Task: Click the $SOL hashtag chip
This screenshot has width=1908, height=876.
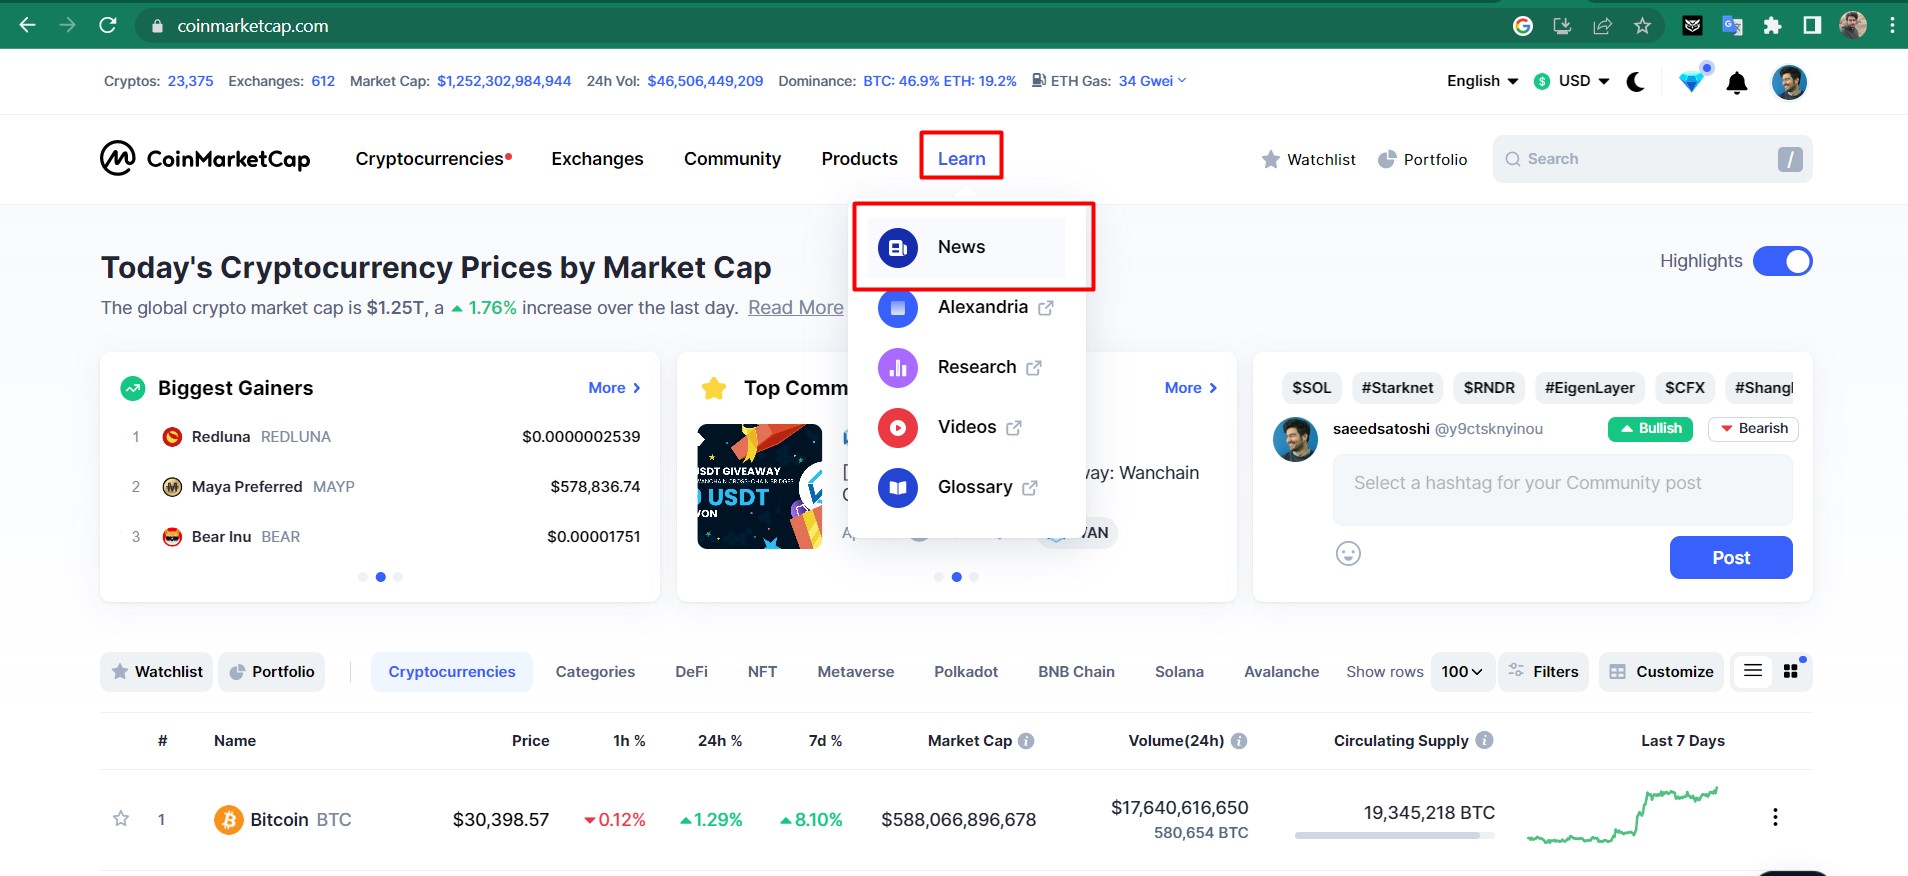Action: click(1311, 388)
